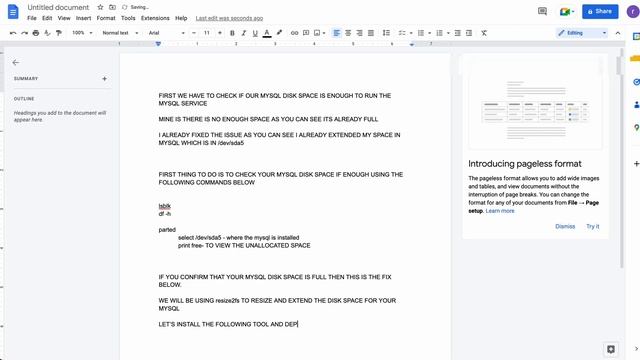Open line and paragraph spacing
Image resolution: width=640 pixels, height=360 pixels.
click(x=386, y=33)
